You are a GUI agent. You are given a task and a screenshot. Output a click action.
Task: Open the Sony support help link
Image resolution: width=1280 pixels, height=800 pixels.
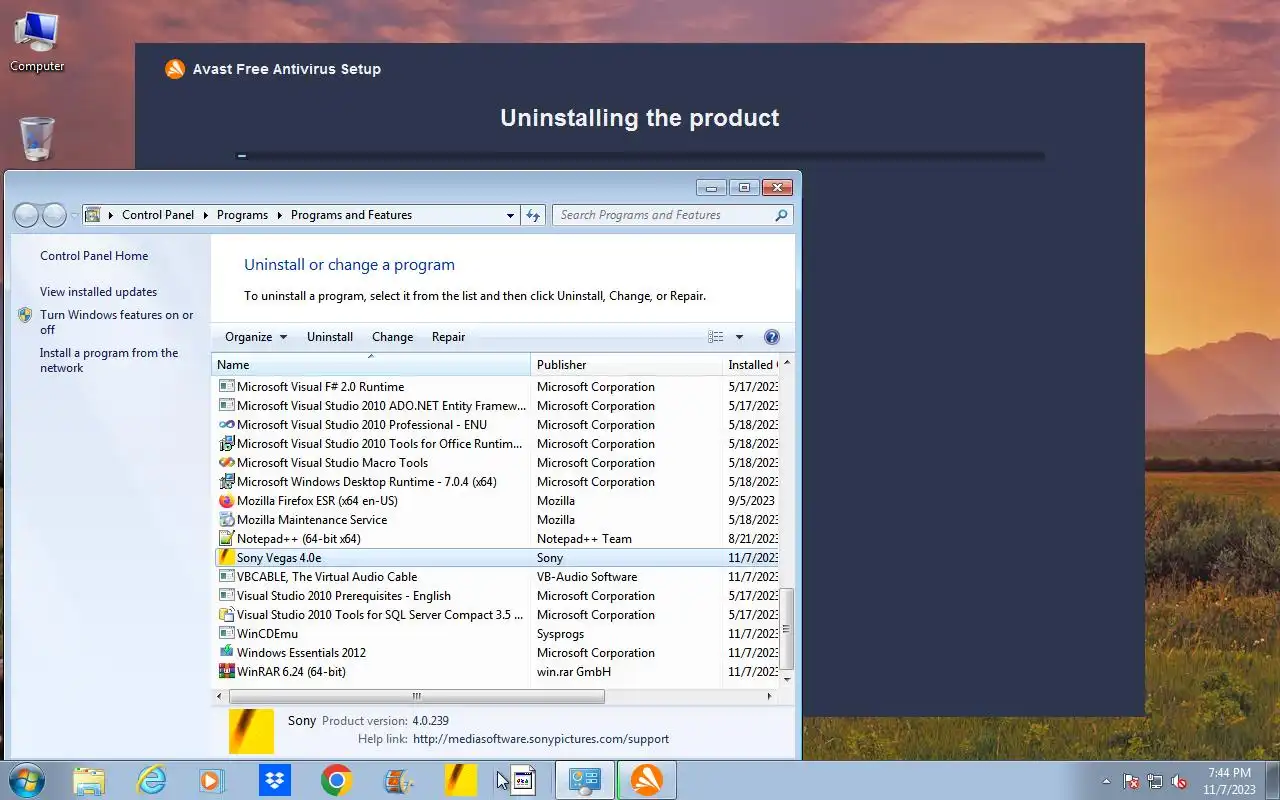(x=541, y=739)
